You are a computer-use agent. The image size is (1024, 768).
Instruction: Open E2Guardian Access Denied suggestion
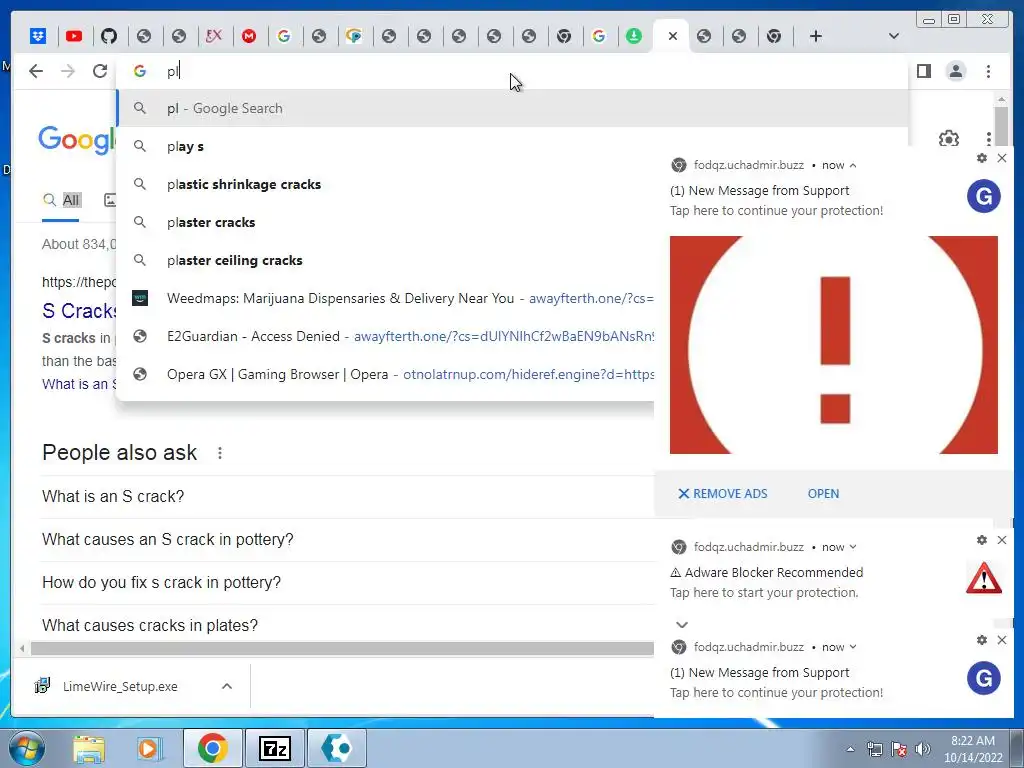[385, 336]
